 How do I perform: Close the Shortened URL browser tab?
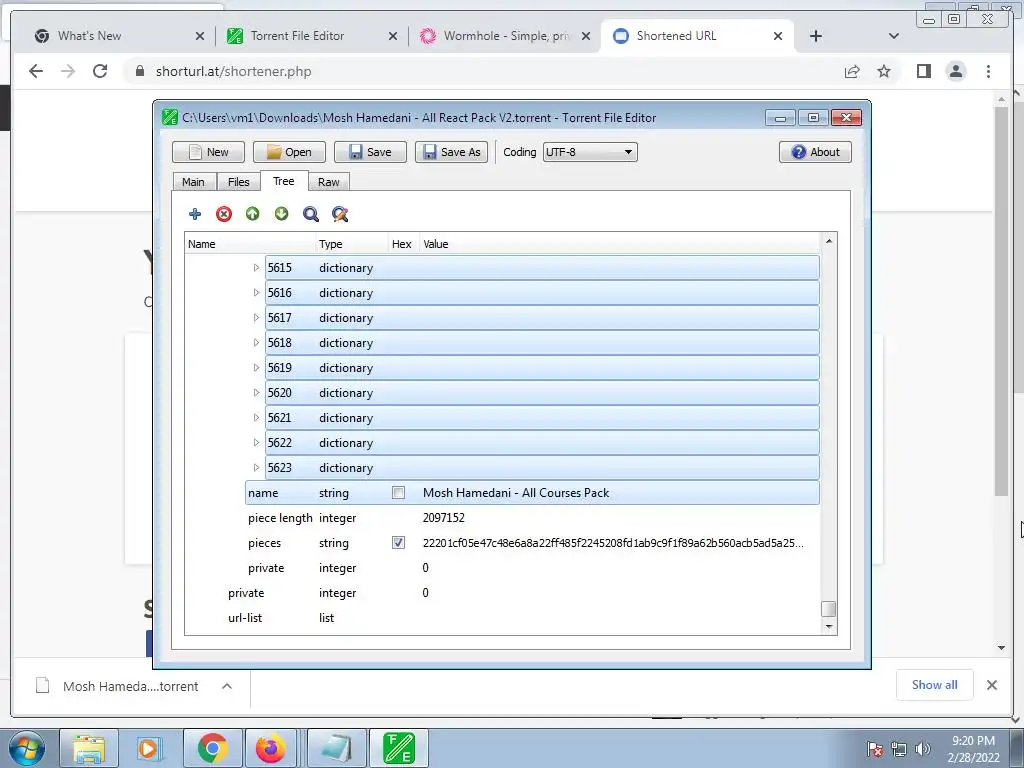coord(778,37)
